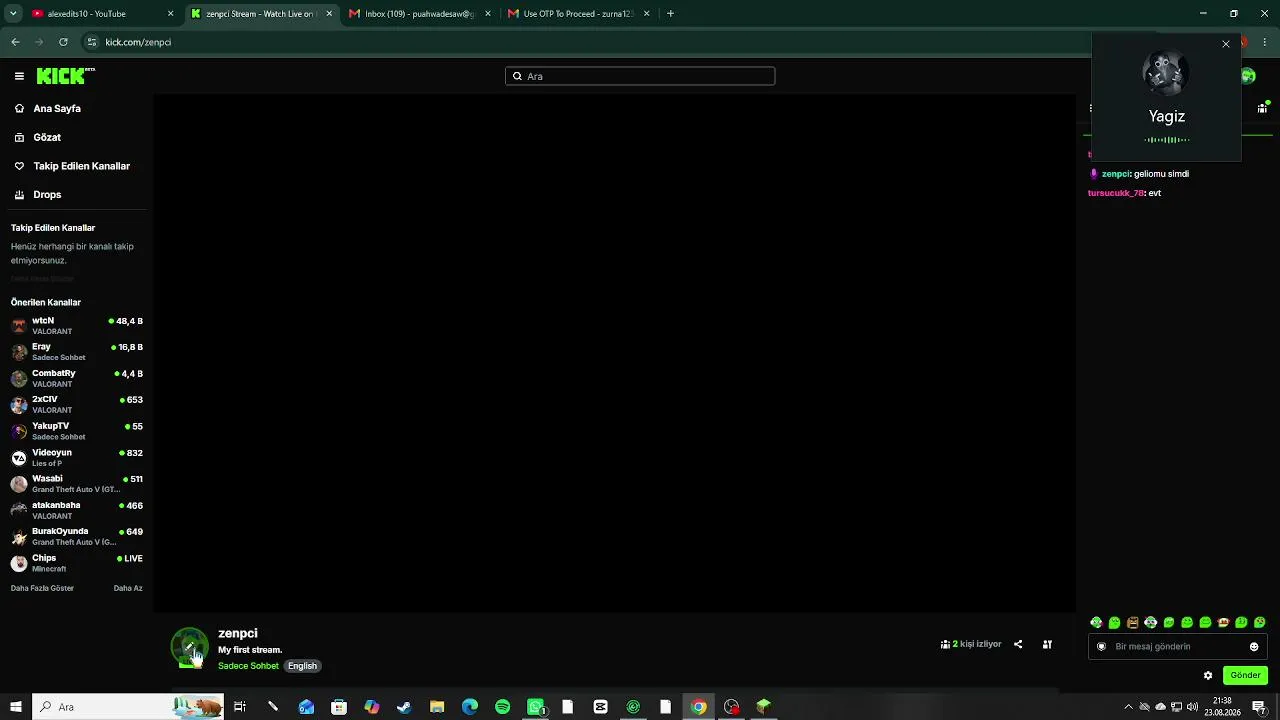1280x720 pixels.
Task: Open Eray recommended channel
Action: [77, 352]
